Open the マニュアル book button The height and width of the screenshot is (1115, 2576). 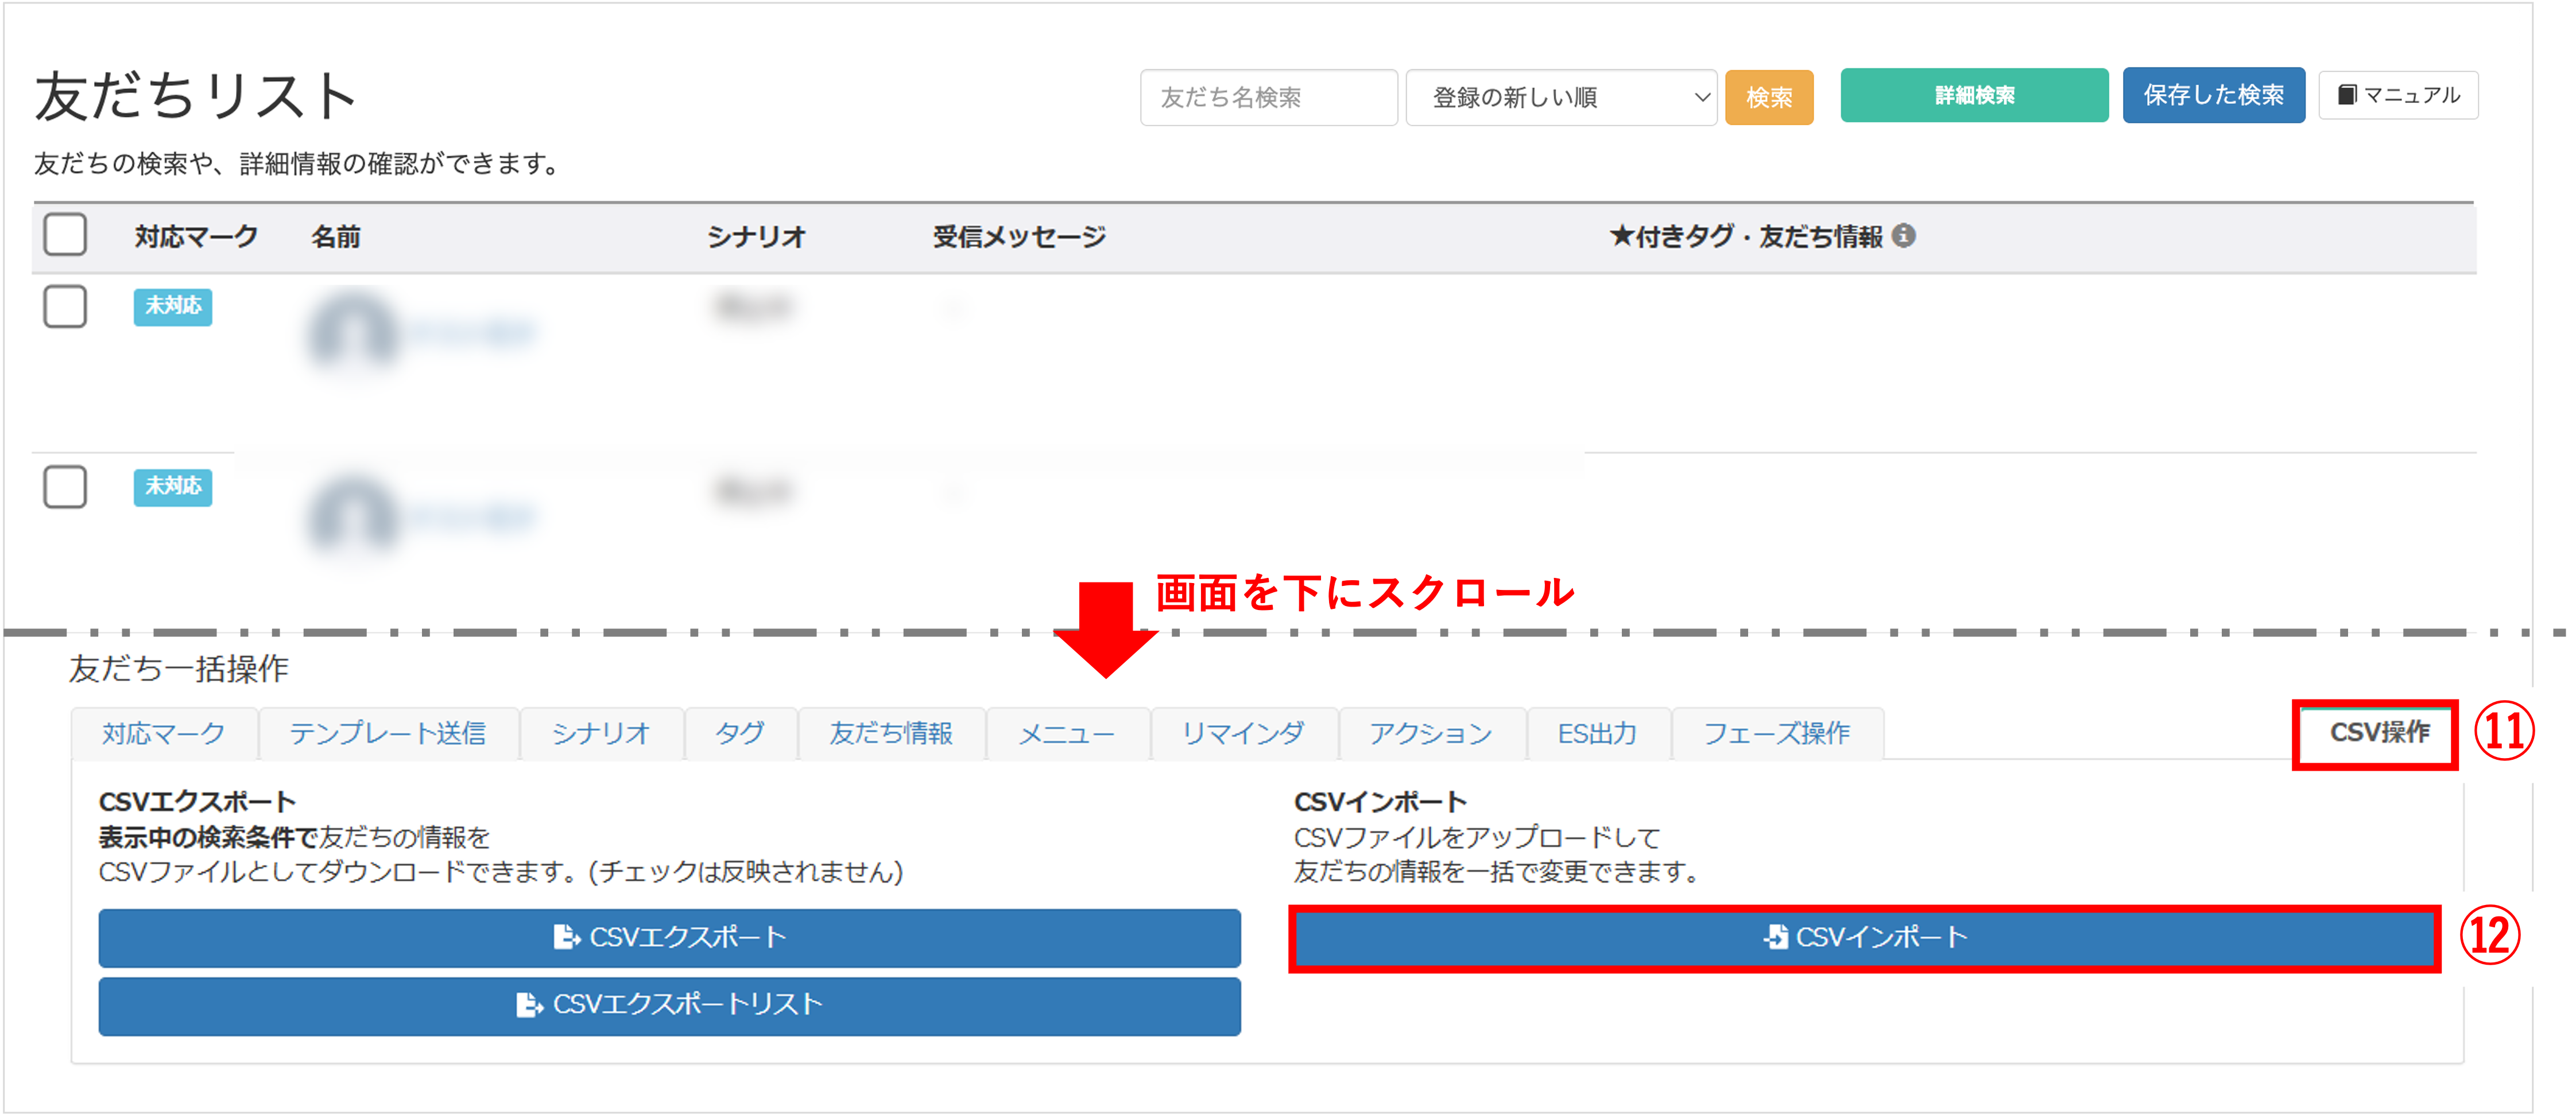[2397, 96]
